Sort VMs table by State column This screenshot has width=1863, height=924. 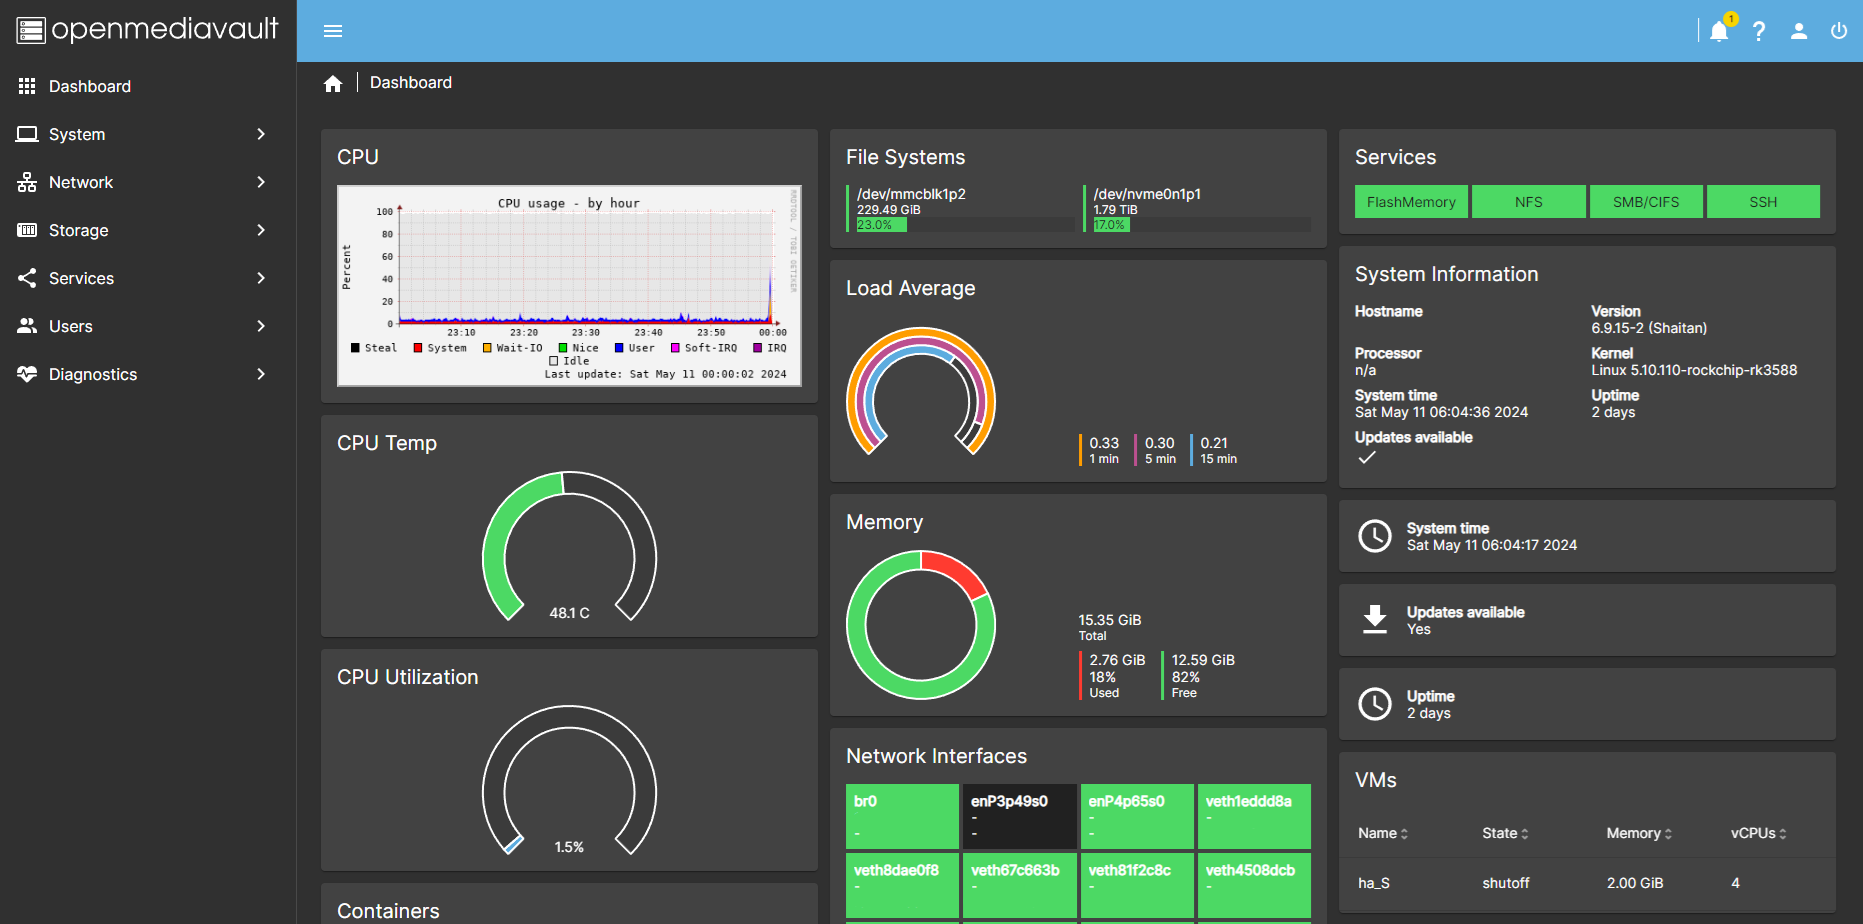pos(1505,833)
